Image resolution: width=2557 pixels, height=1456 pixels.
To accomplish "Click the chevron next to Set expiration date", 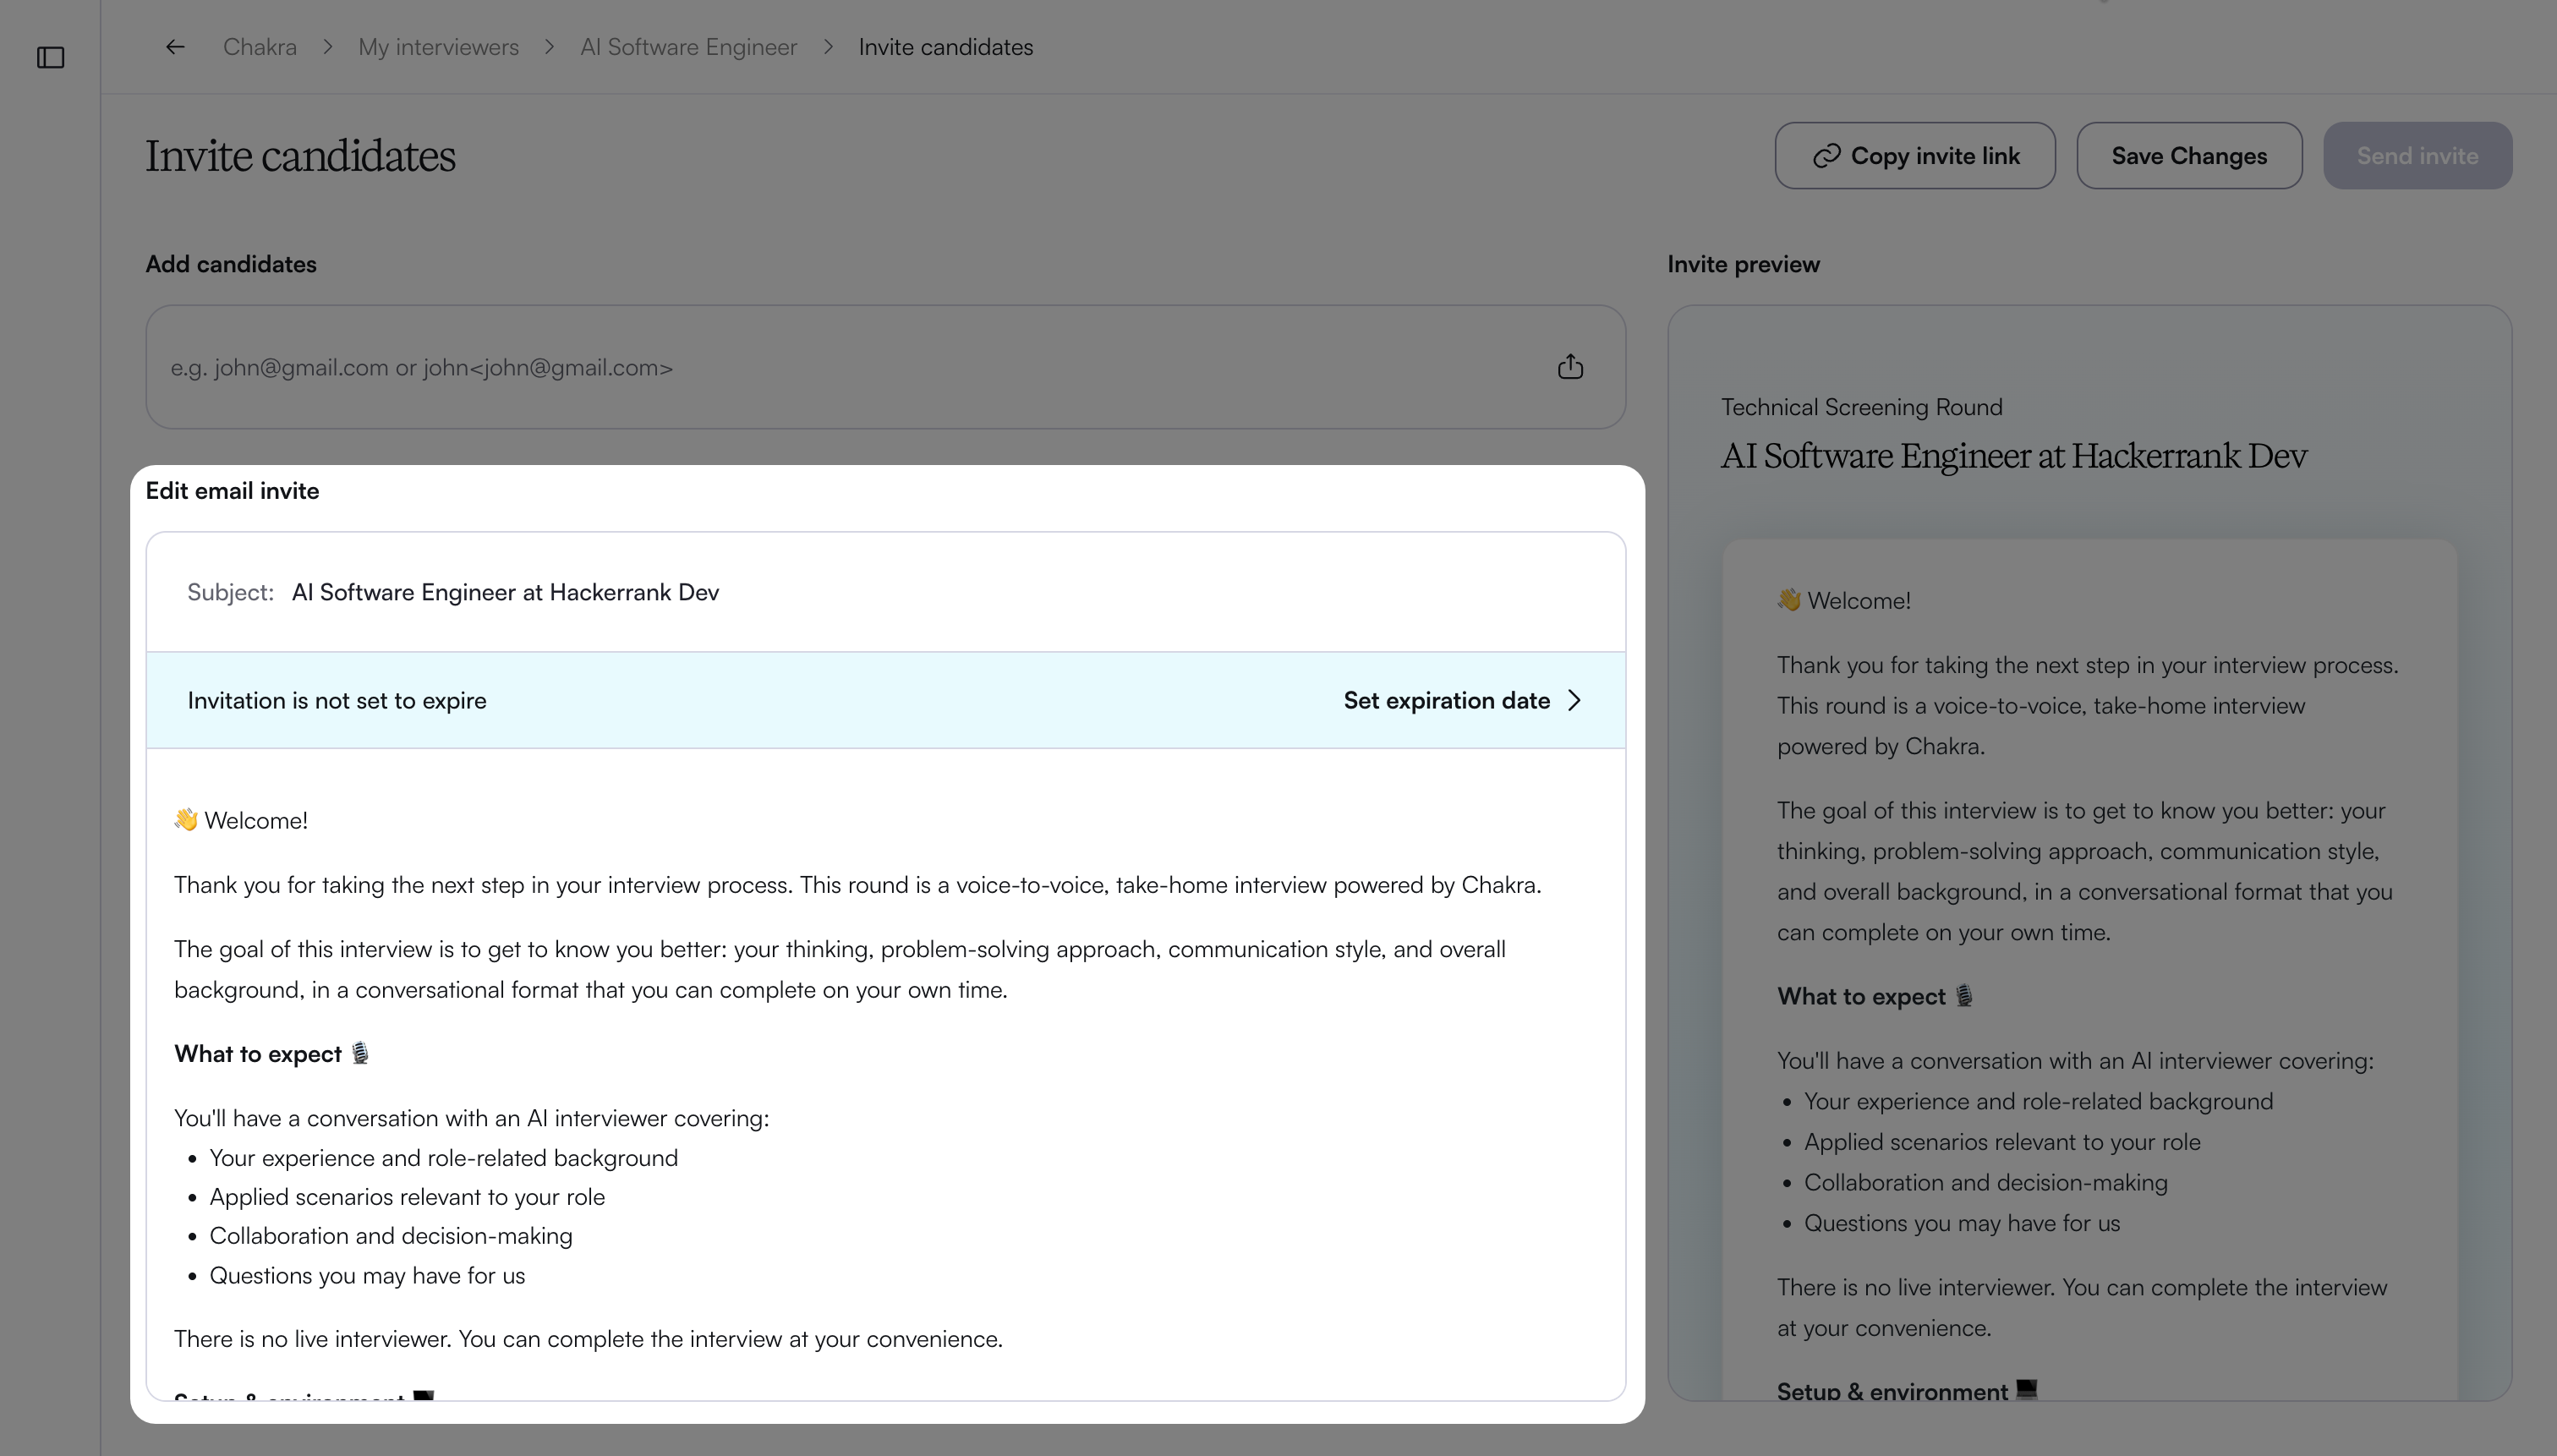I will pos(1575,700).
